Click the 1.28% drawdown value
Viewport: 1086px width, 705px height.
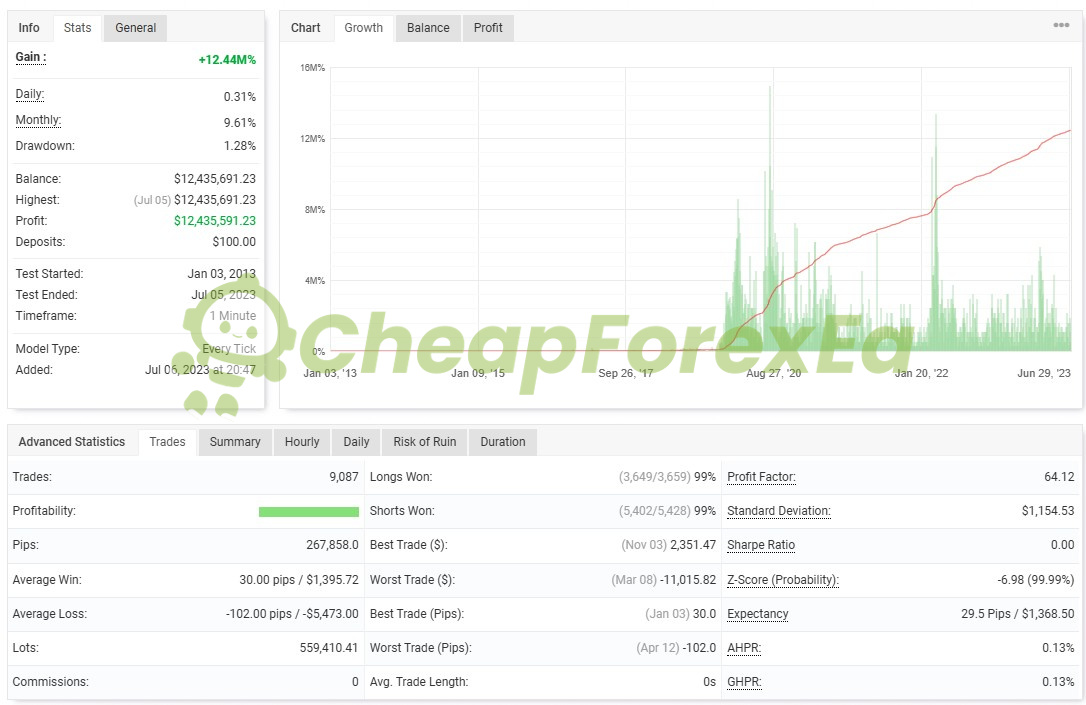pos(240,145)
